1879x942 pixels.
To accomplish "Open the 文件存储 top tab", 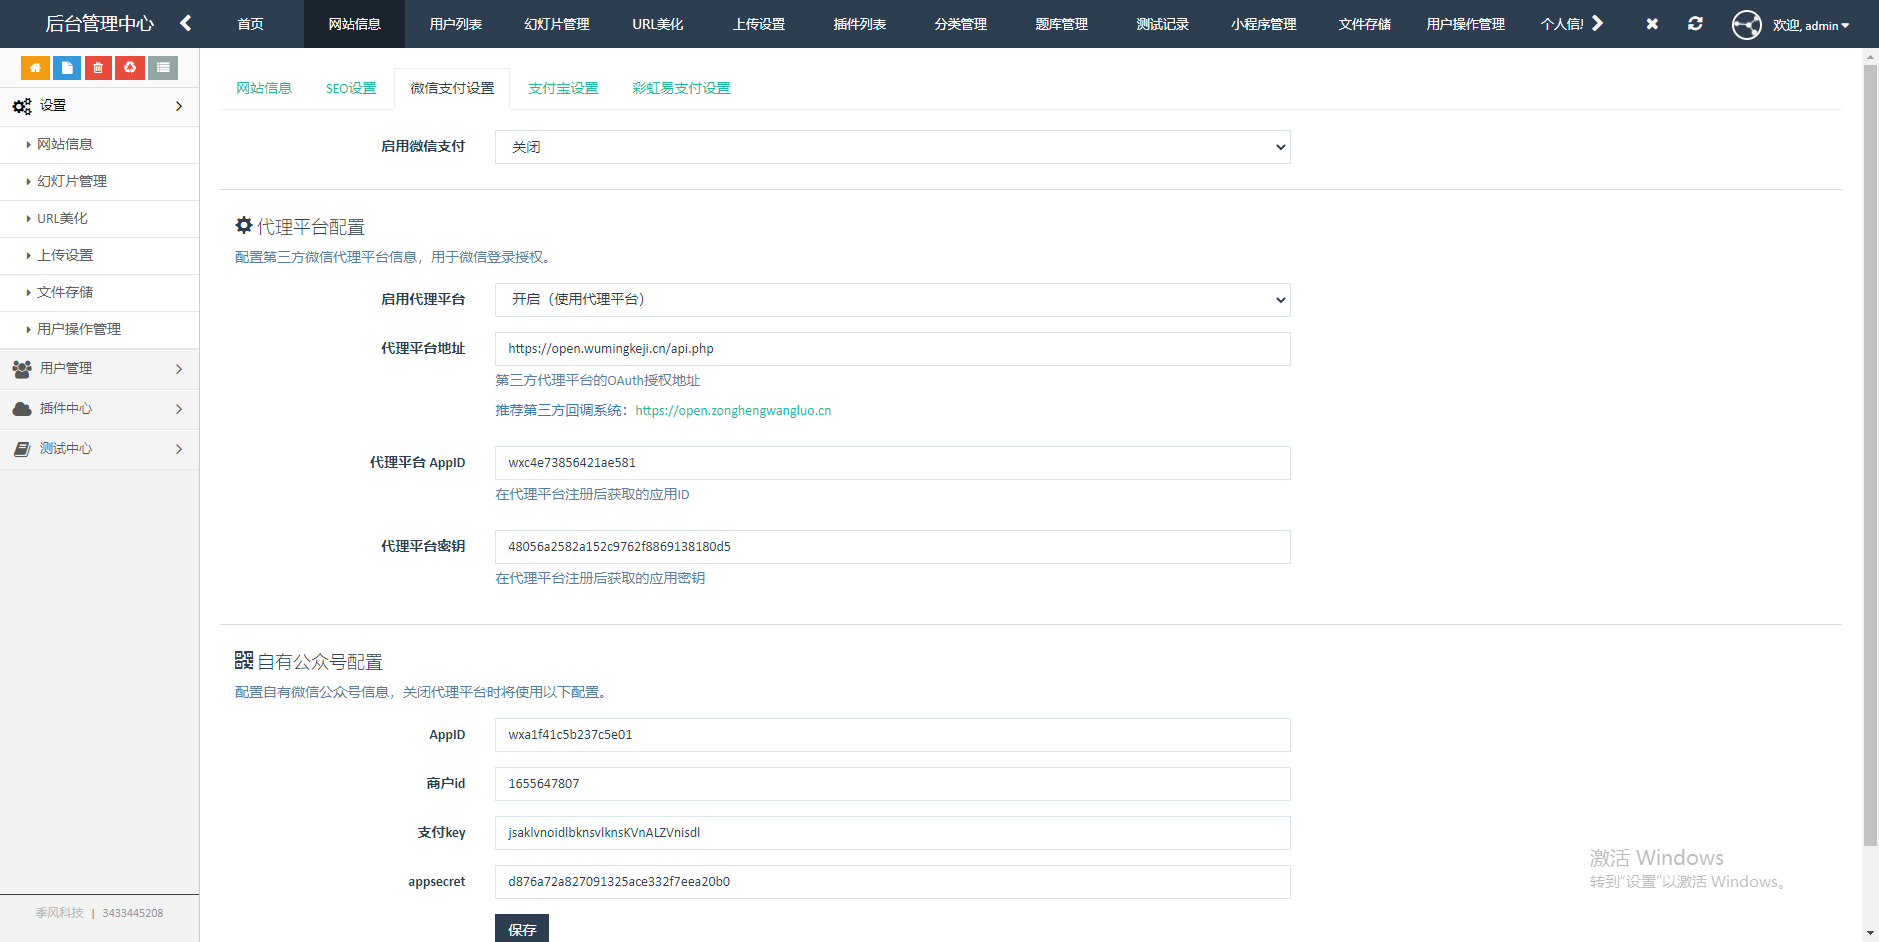I will click(x=1364, y=24).
